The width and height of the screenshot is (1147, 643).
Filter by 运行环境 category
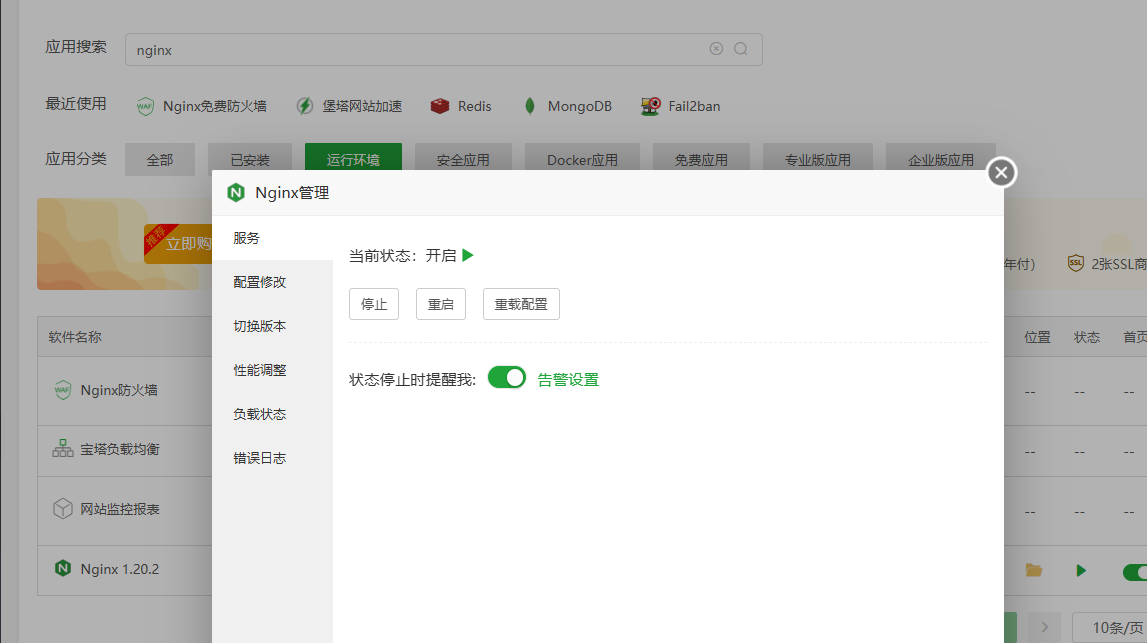pyautogui.click(x=353, y=158)
